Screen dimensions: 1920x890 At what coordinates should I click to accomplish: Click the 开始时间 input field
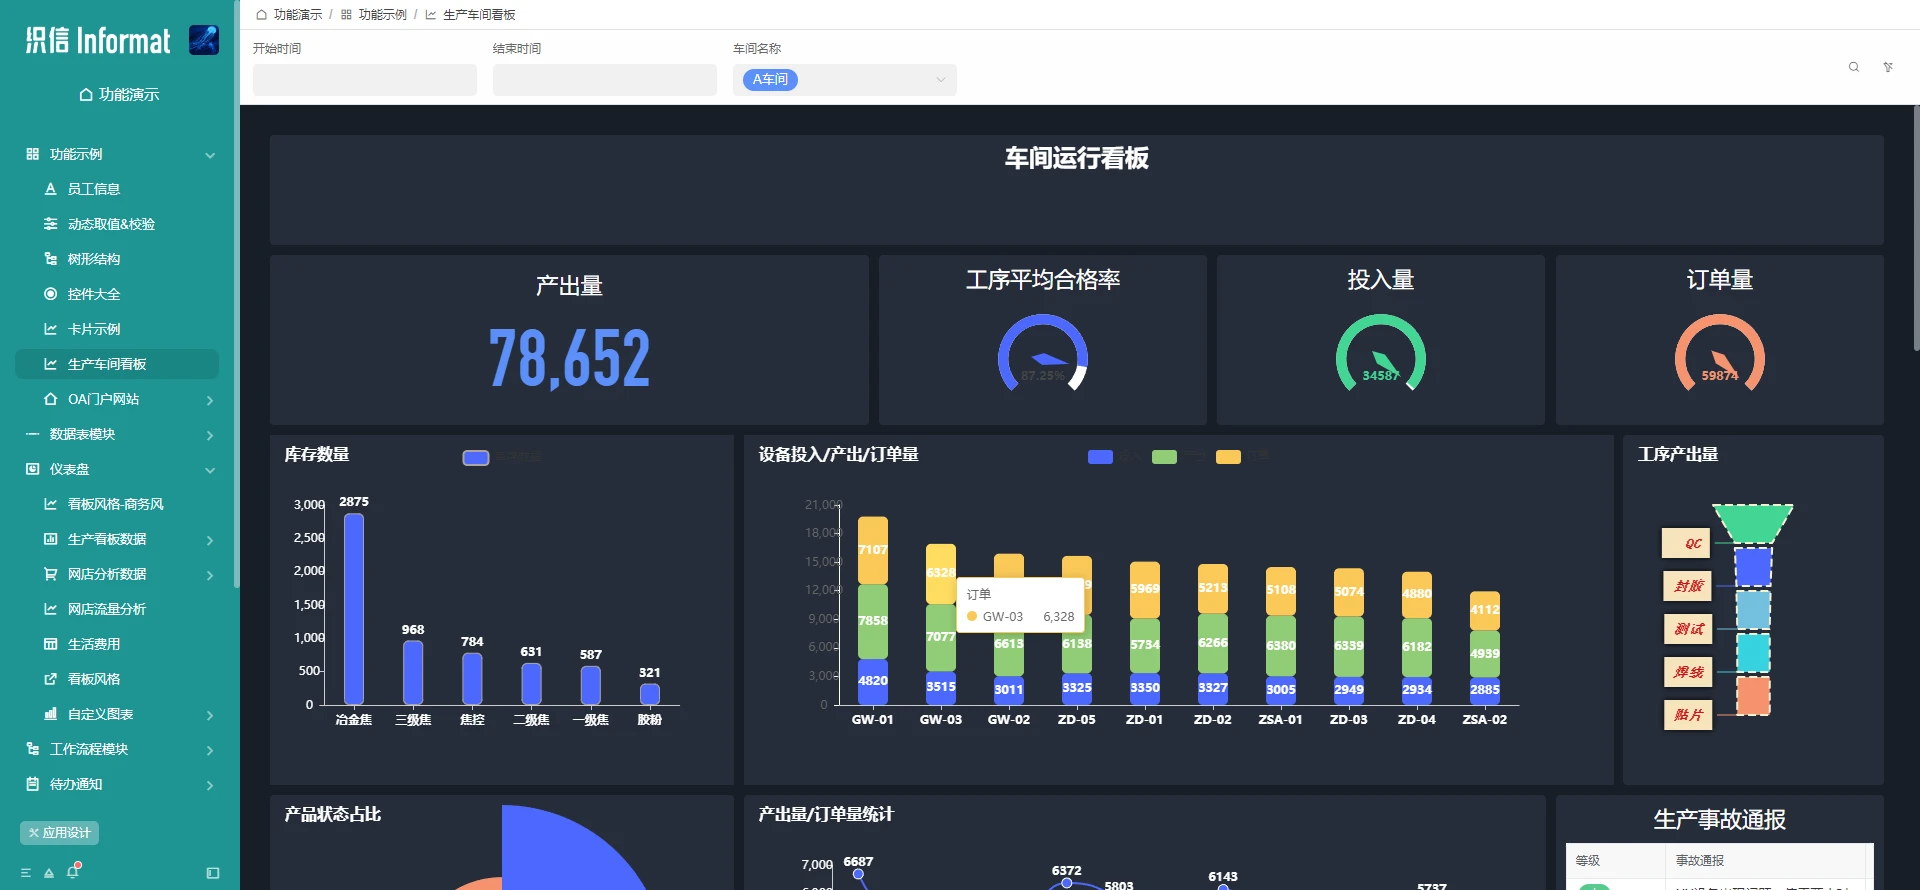click(365, 80)
